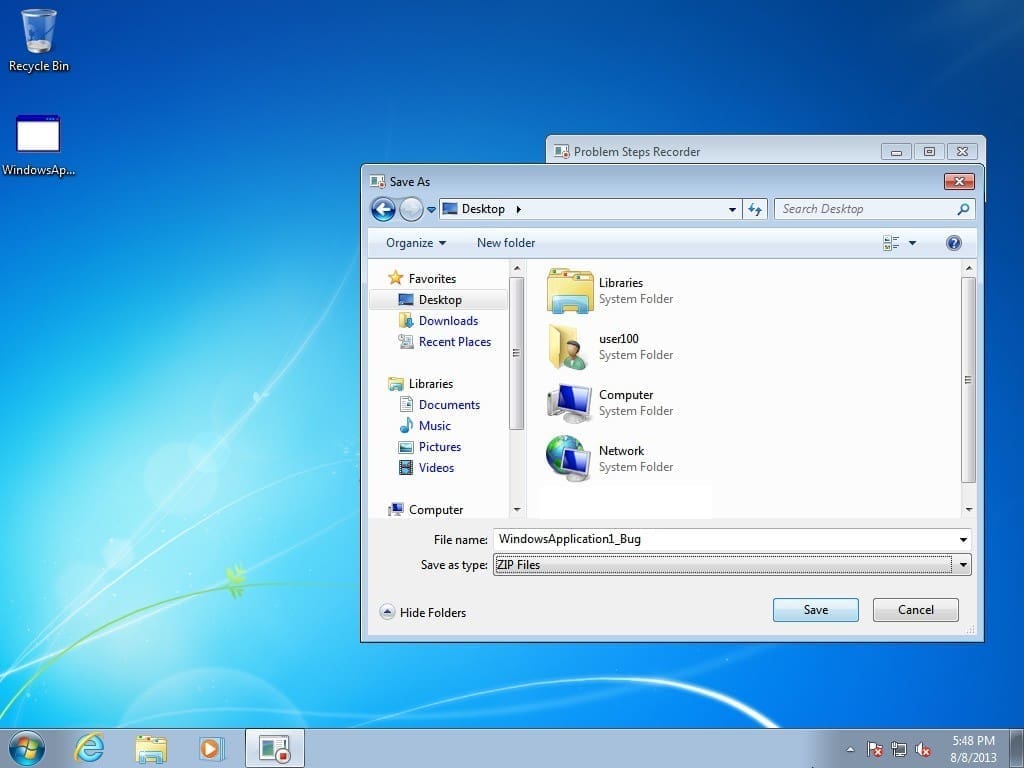Click the Help question mark in the Save As toolbar
Image resolution: width=1024 pixels, height=768 pixels.
tap(953, 242)
